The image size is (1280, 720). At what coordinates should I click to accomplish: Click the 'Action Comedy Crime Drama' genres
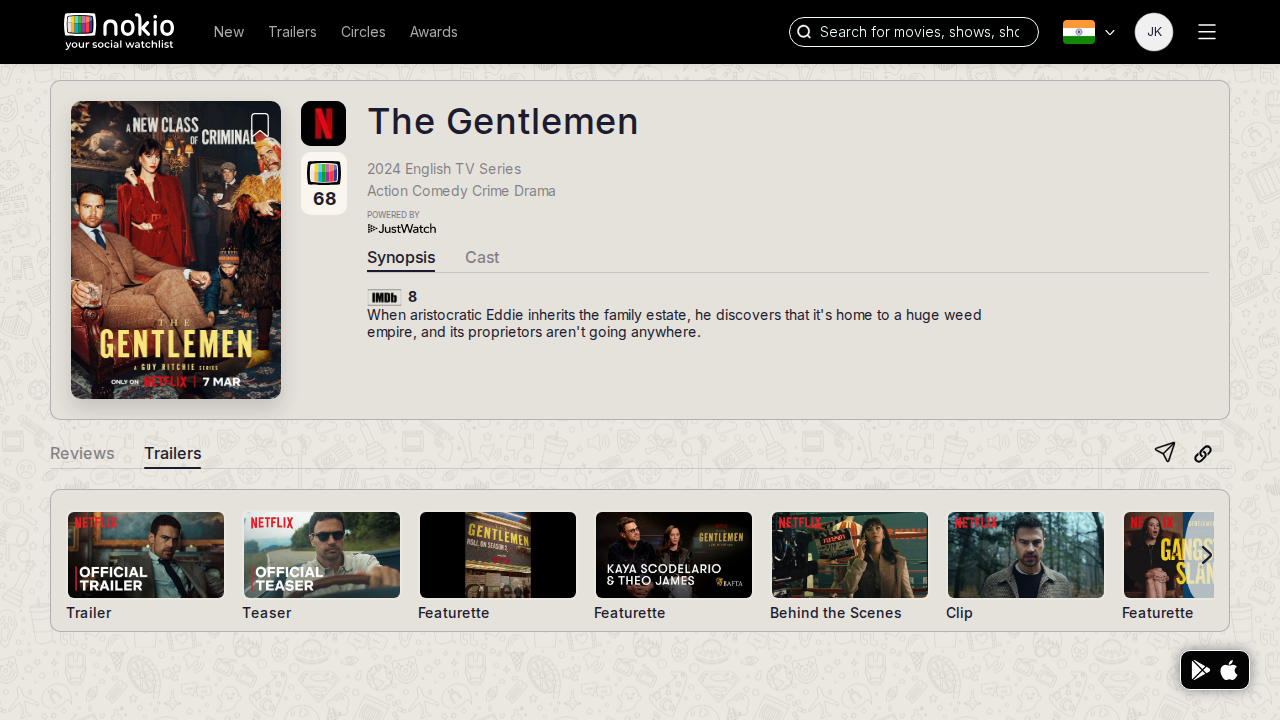(461, 191)
